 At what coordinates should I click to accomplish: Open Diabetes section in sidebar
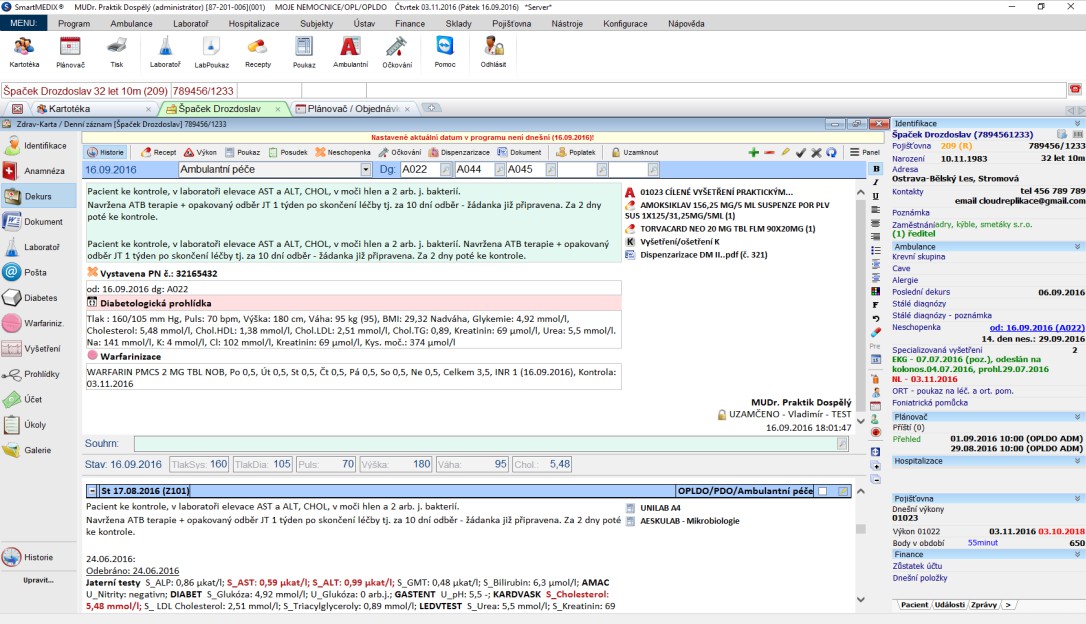tap(39, 298)
